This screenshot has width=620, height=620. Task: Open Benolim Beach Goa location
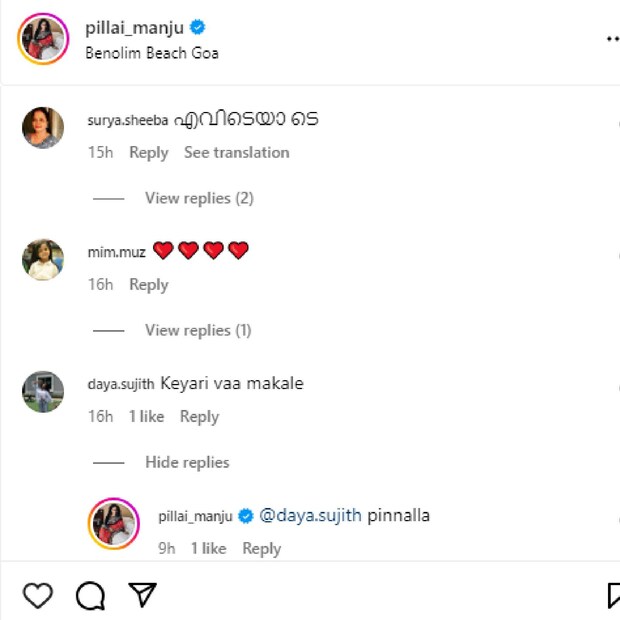click(152, 53)
